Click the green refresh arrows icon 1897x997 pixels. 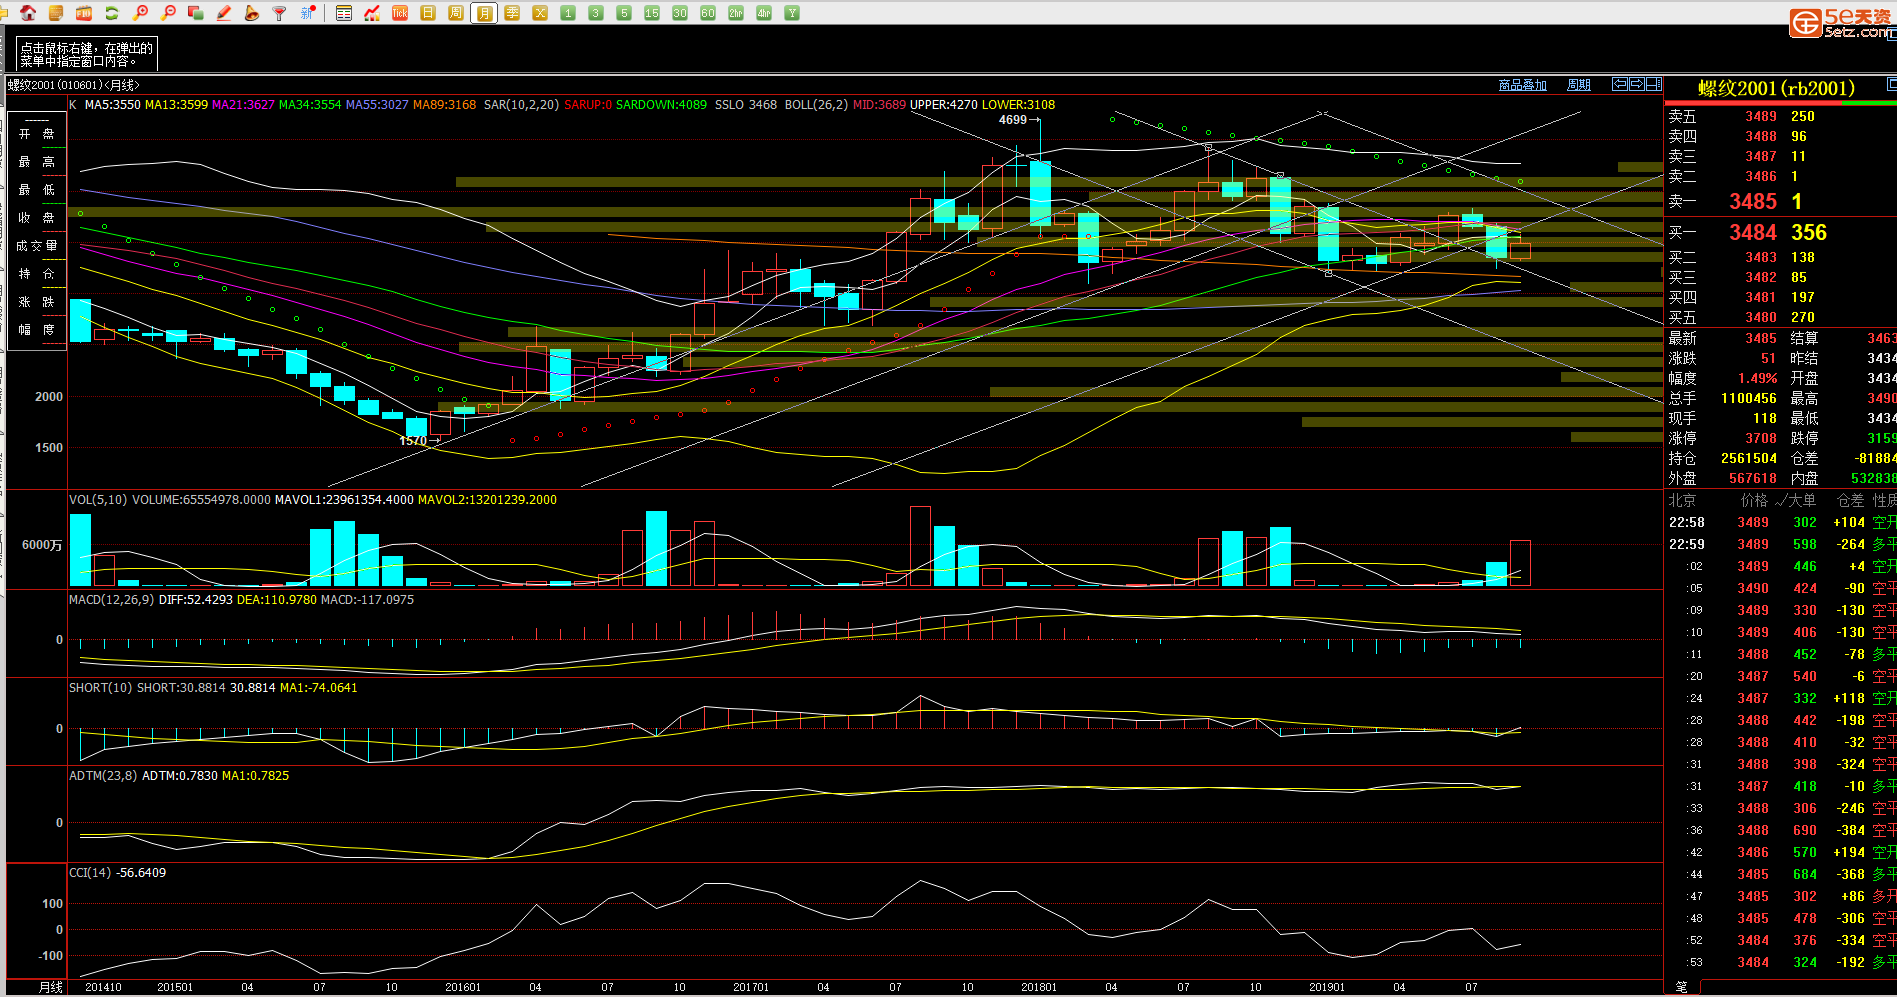(x=112, y=13)
